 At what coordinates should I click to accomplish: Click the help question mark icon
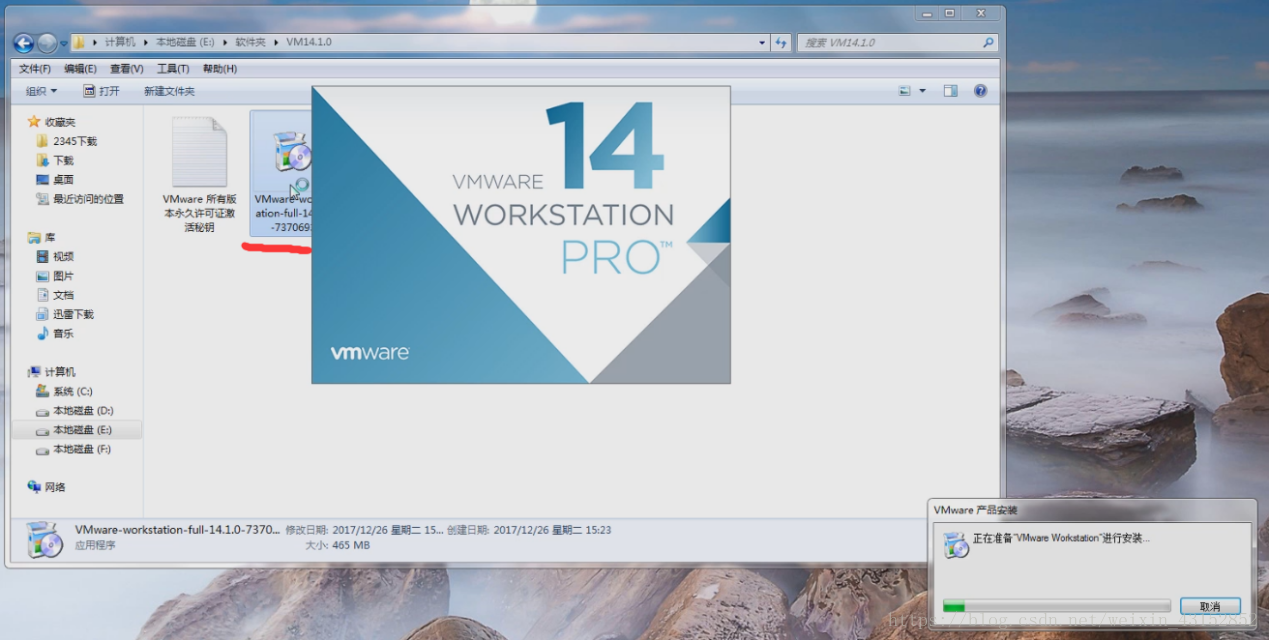tap(980, 91)
